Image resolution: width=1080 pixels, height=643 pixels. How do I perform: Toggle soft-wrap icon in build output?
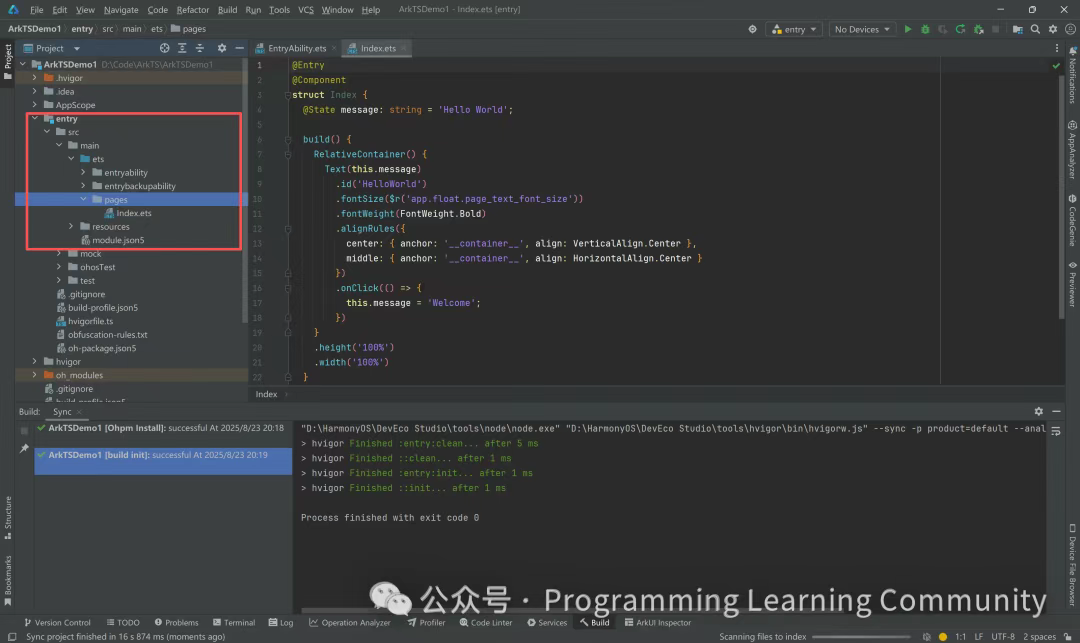click(1056, 431)
